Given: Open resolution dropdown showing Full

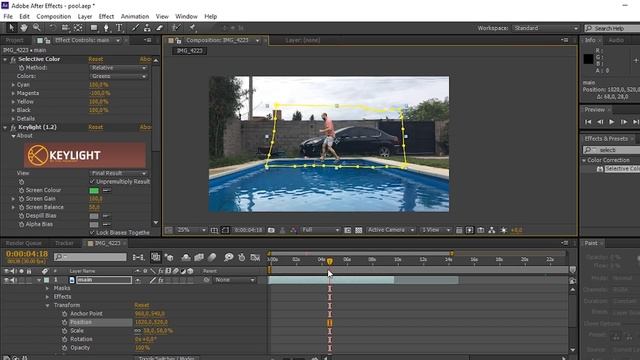Looking at the screenshot, I should 320,230.
